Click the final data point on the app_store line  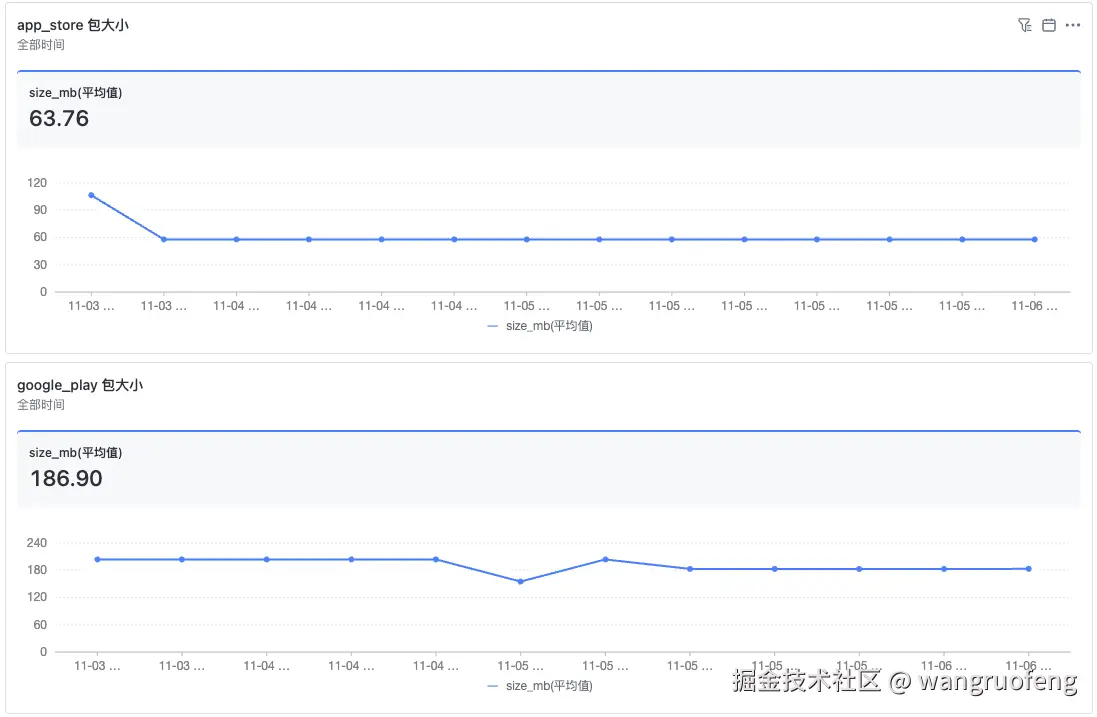coord(1035,240)
